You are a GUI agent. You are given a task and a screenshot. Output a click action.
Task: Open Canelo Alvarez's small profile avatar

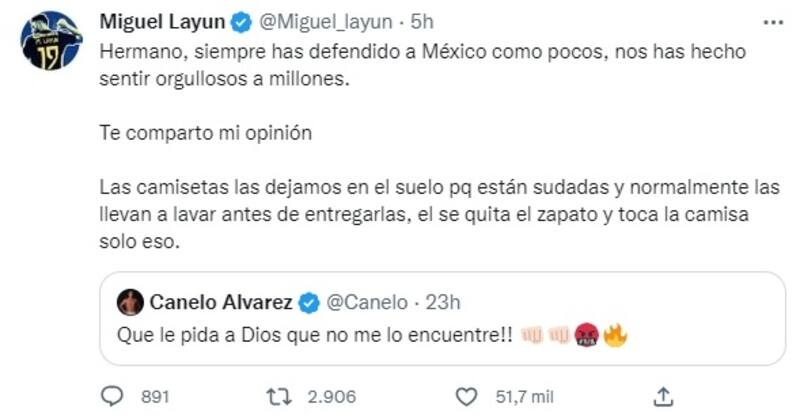coord(131,301)
